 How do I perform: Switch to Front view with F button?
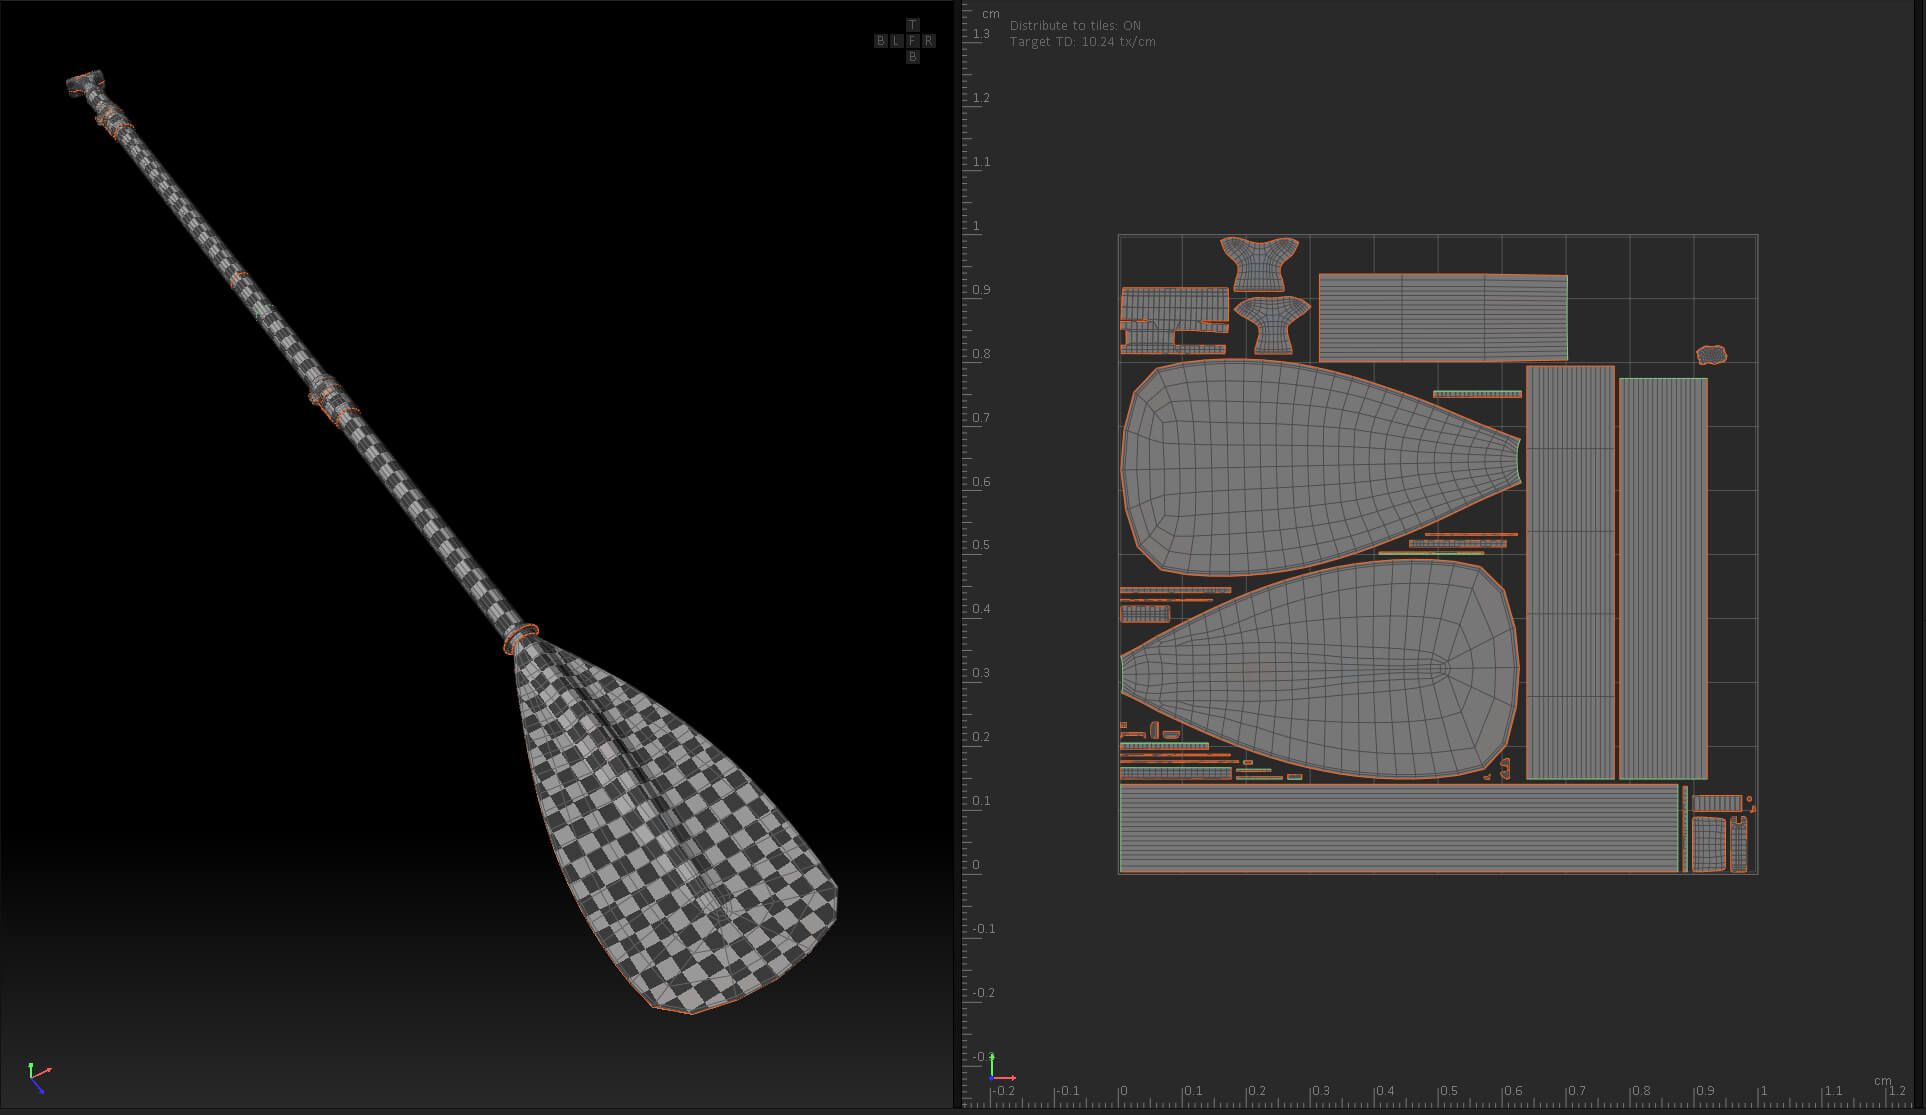coord(912,41)
